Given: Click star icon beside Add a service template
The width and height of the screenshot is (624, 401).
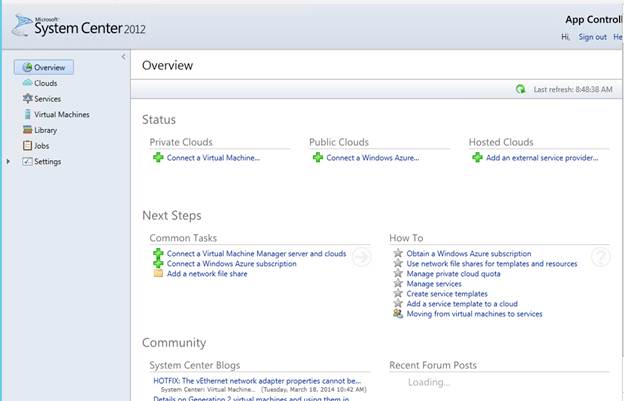Looking at the screenshot, I should (x=398, y=304).
